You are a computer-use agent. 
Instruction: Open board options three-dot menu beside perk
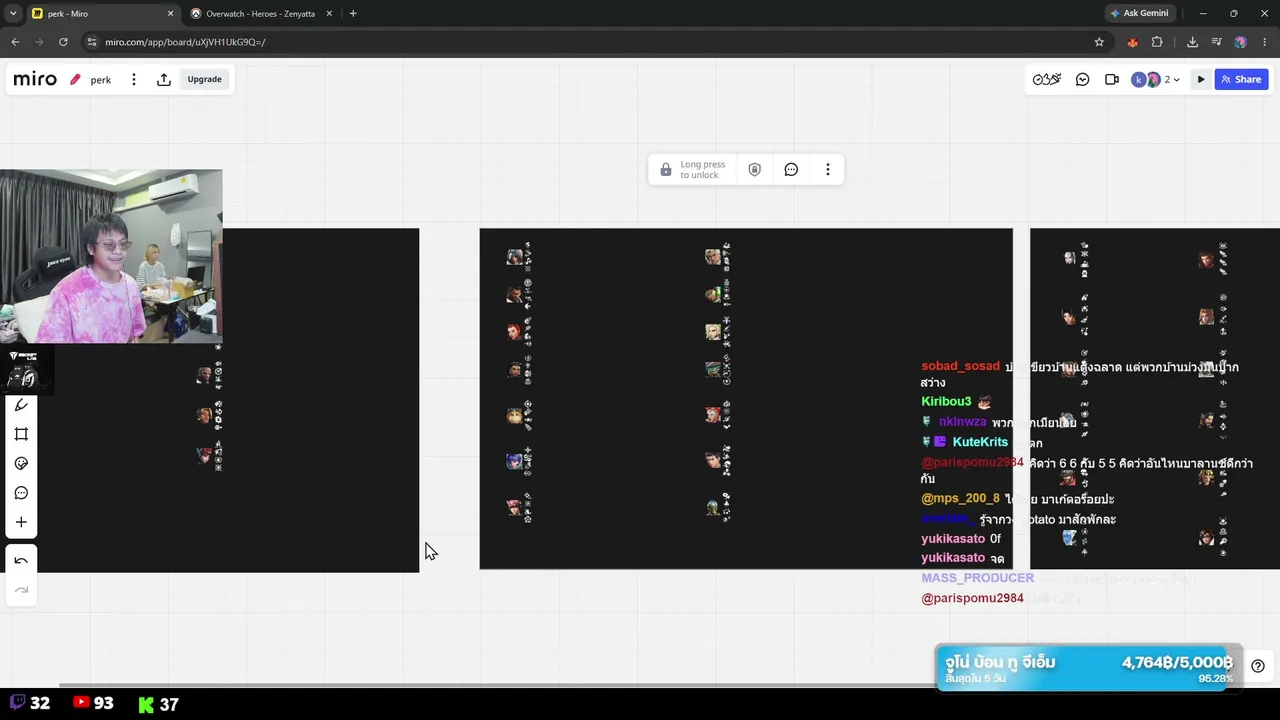(134, 80)
